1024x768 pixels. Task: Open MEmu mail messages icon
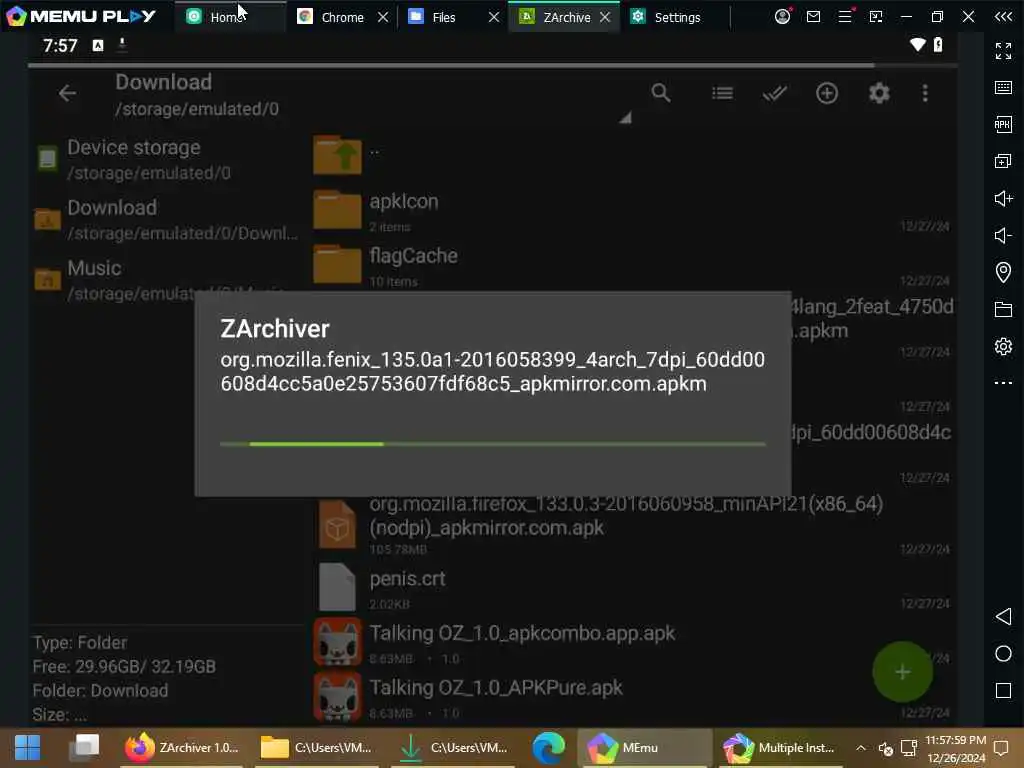[x=813, y=16]
